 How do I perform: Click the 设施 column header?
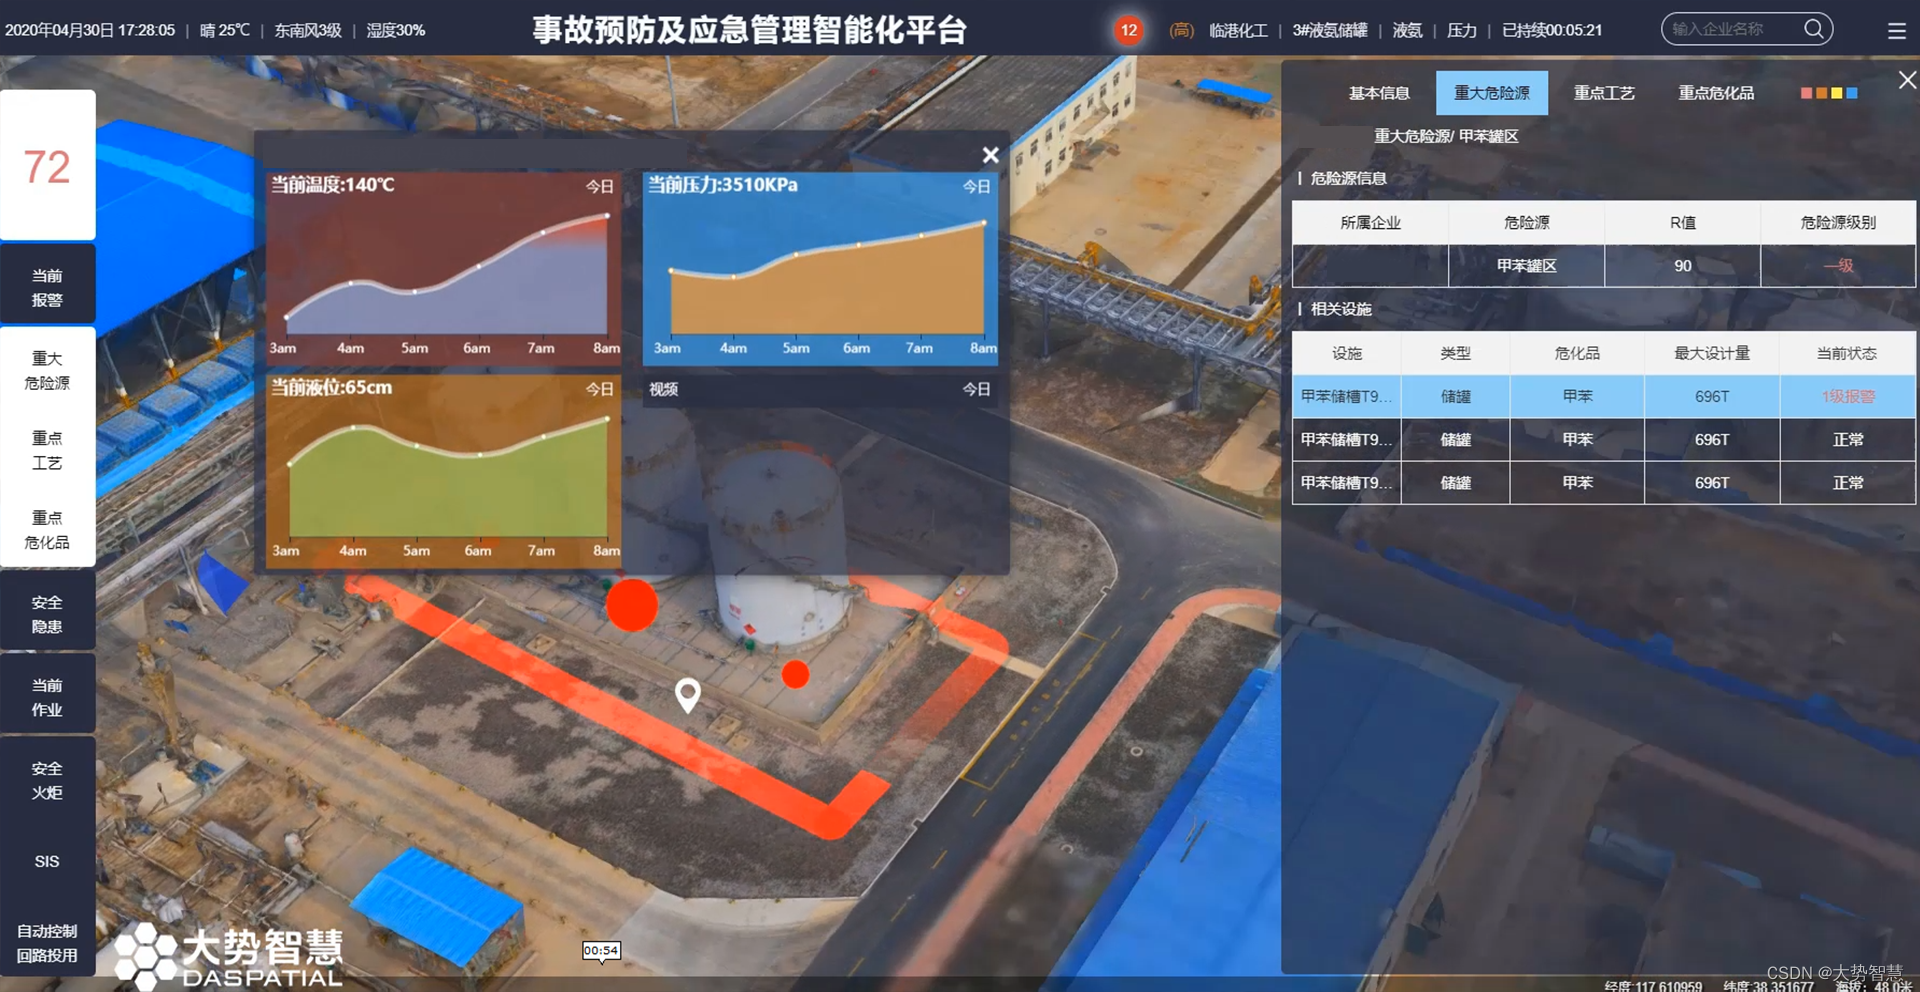[x=1347, y=354]
